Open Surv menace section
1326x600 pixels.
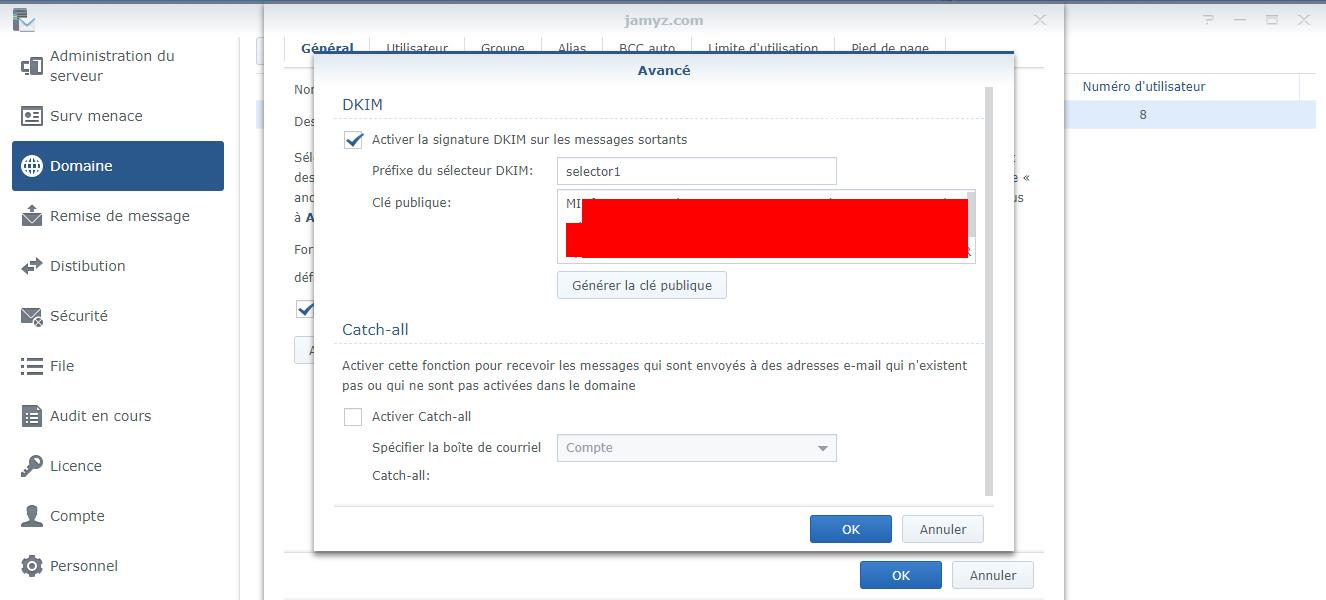[118, 116]
